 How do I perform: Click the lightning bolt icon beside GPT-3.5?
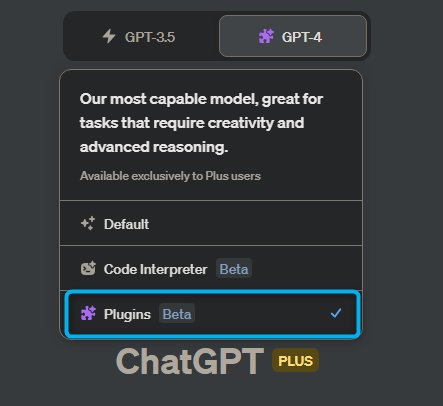tap(109, 36)
